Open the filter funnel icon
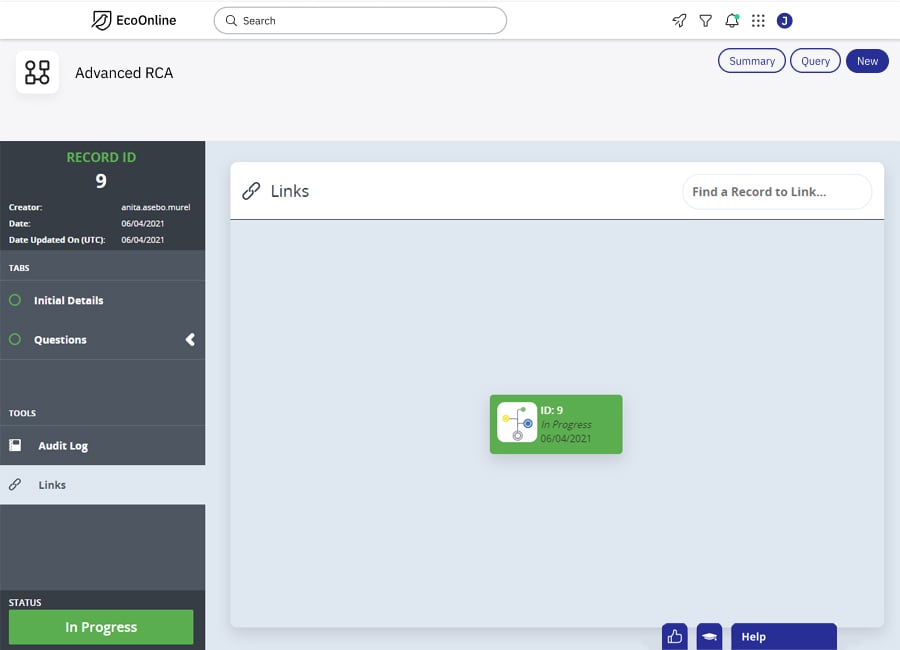Viewport: 900px width, 650px height. (705, 21)
